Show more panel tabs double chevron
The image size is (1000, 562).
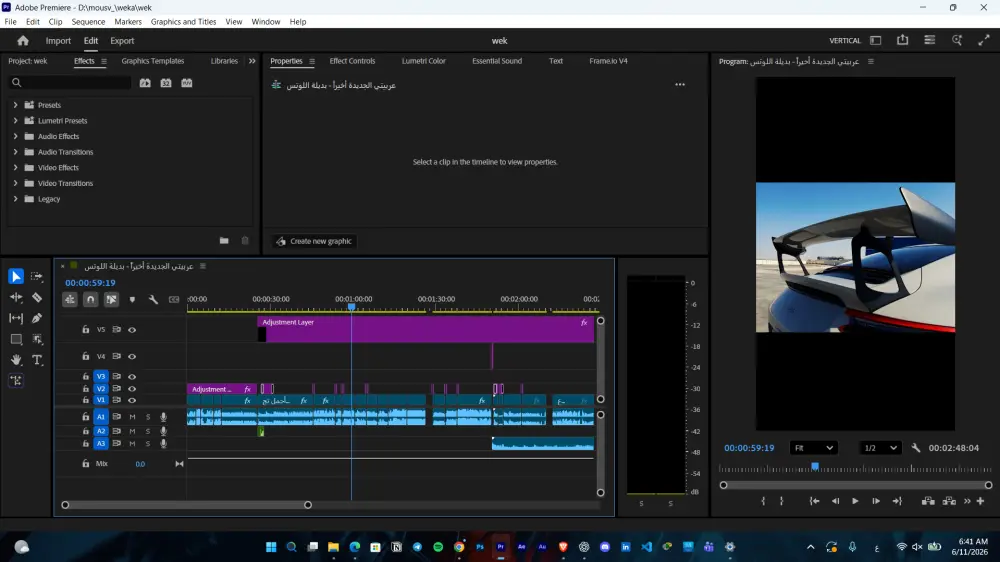coord(252,61)
